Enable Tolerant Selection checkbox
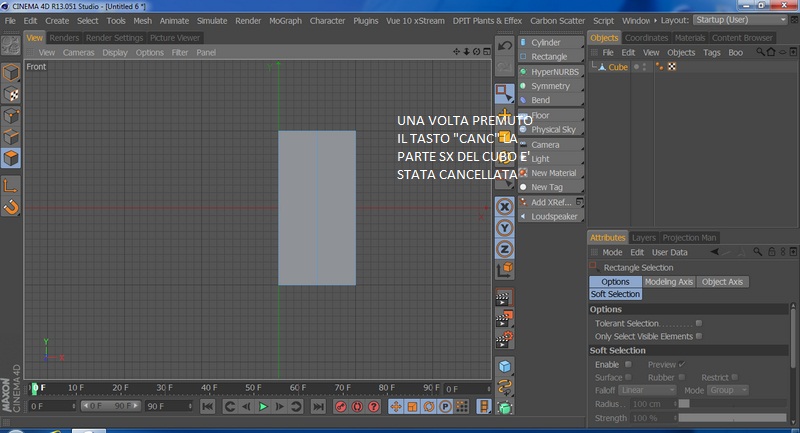Screen dimensions: 800x433 [699, 323]
